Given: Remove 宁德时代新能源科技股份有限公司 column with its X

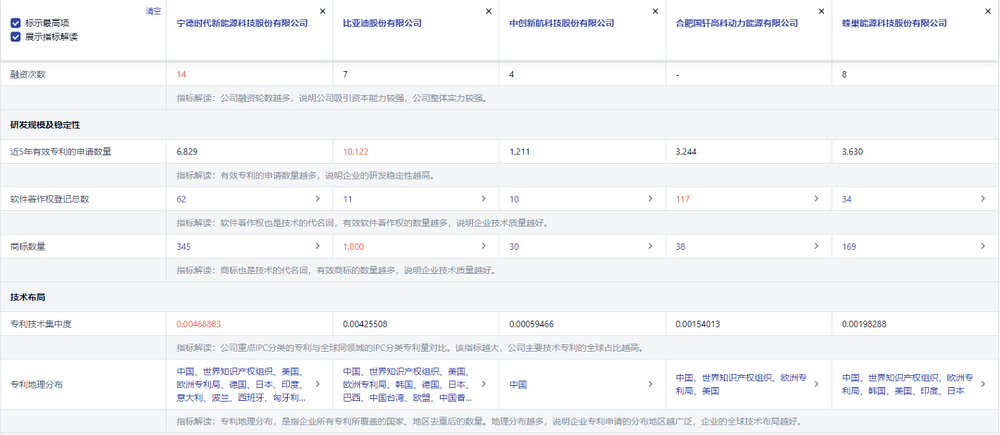Looking at the screenshot, I should coord(322,11).
